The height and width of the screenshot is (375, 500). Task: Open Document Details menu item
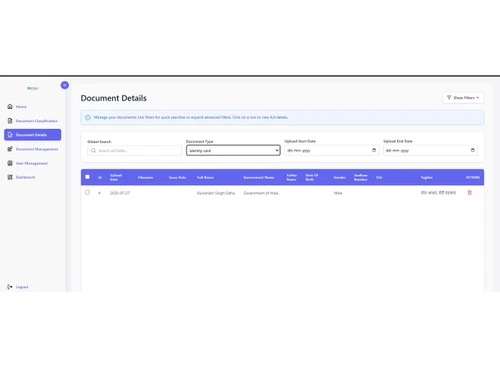tap(33, 135)
